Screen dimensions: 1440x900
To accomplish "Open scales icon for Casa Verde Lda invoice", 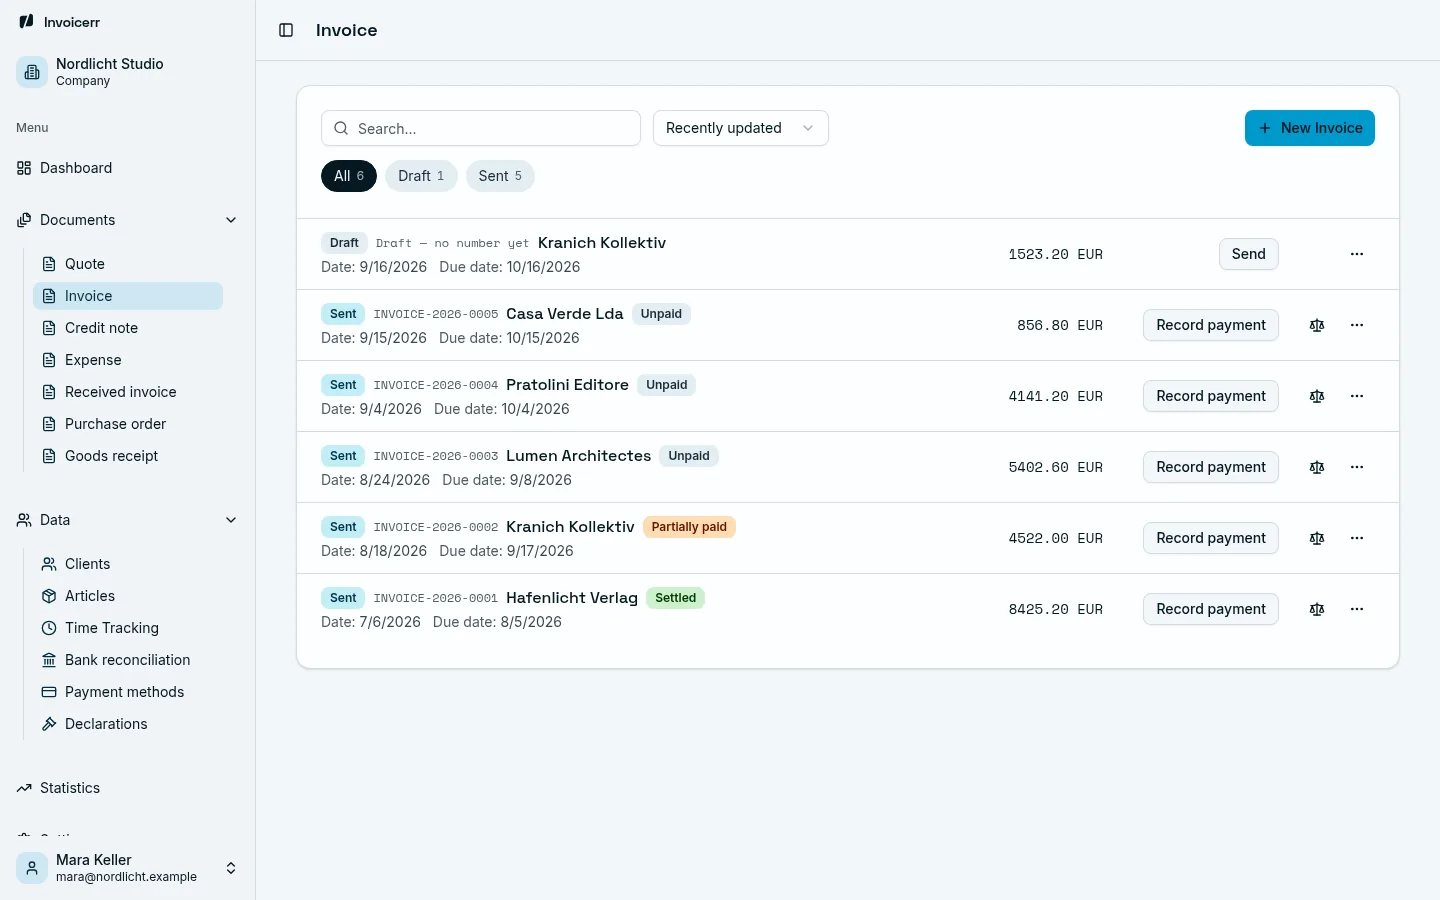I will coord(1317,325).
